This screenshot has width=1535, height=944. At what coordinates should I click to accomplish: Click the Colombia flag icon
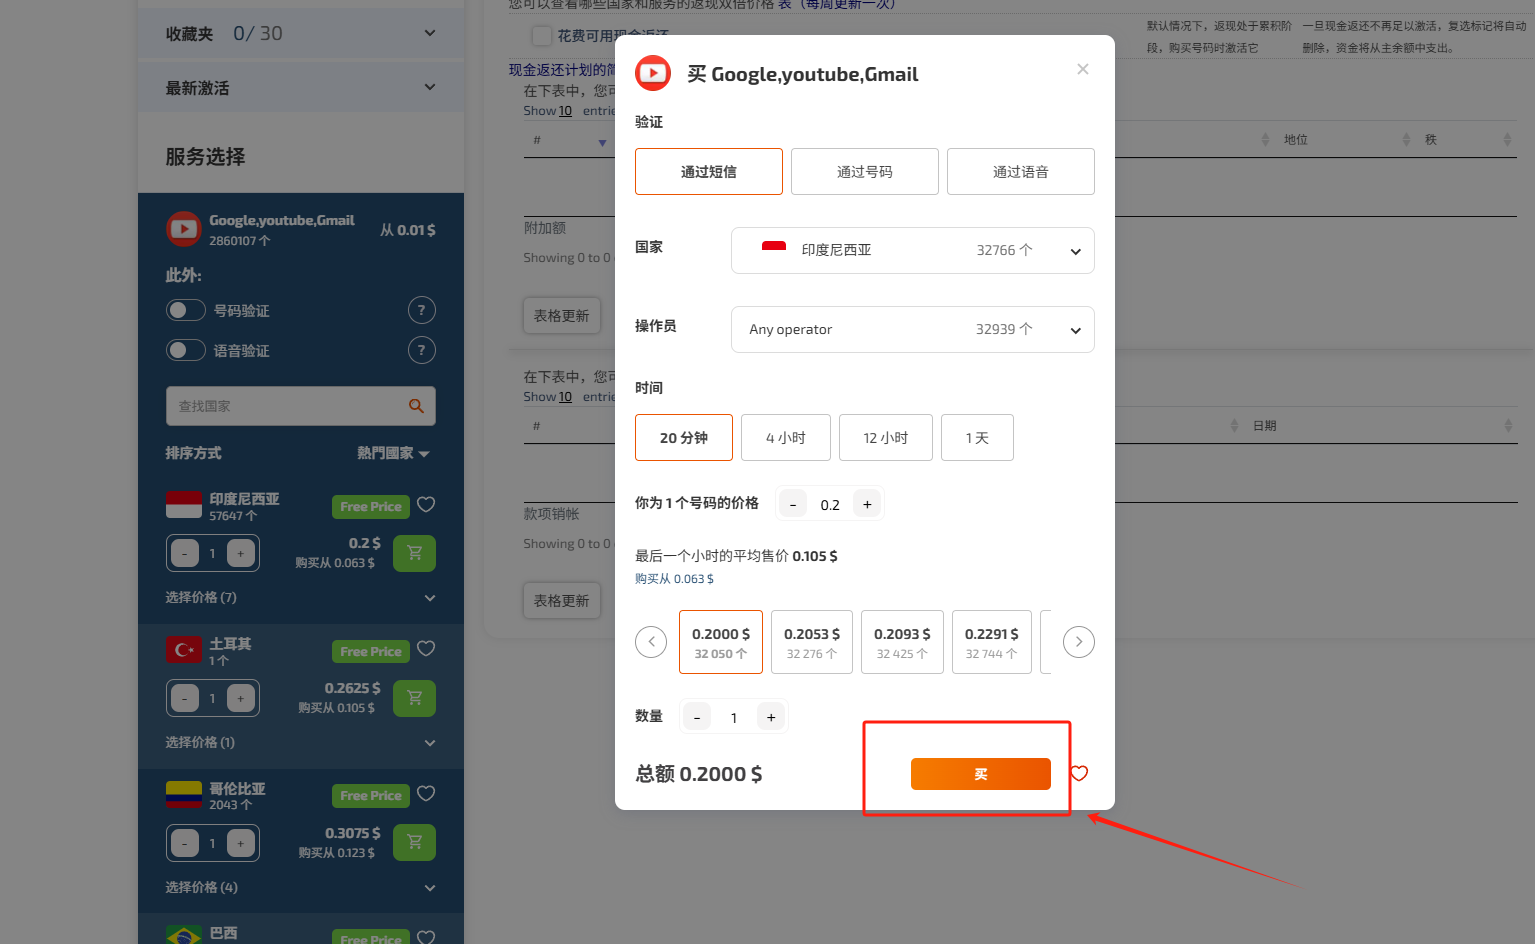click(184, 794)
